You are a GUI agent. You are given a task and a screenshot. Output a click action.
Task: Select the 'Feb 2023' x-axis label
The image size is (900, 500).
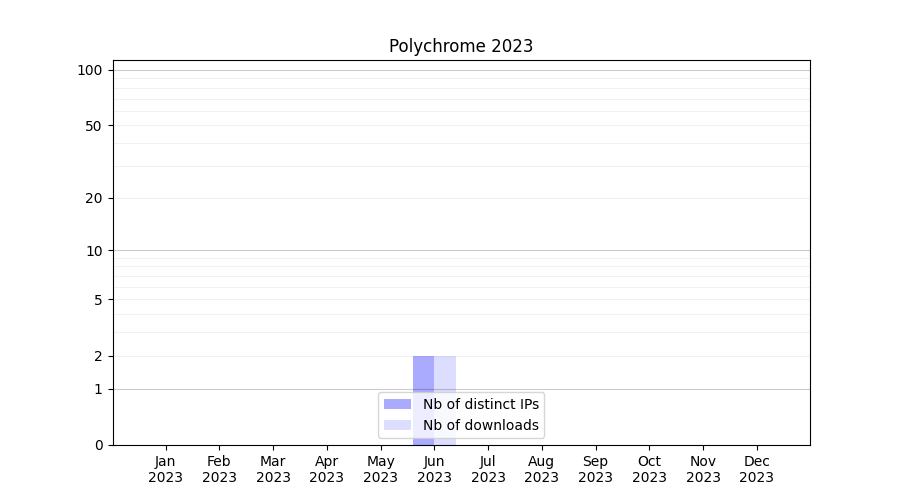point(219,469)
